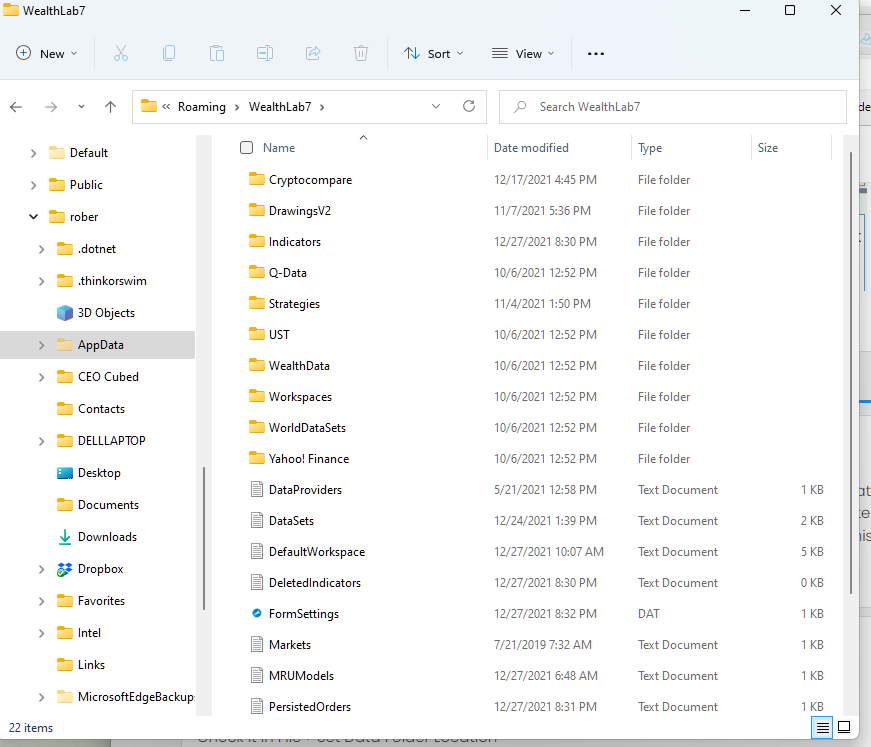
Task: Go forward with the right arrow
Action: coord(51,107)
